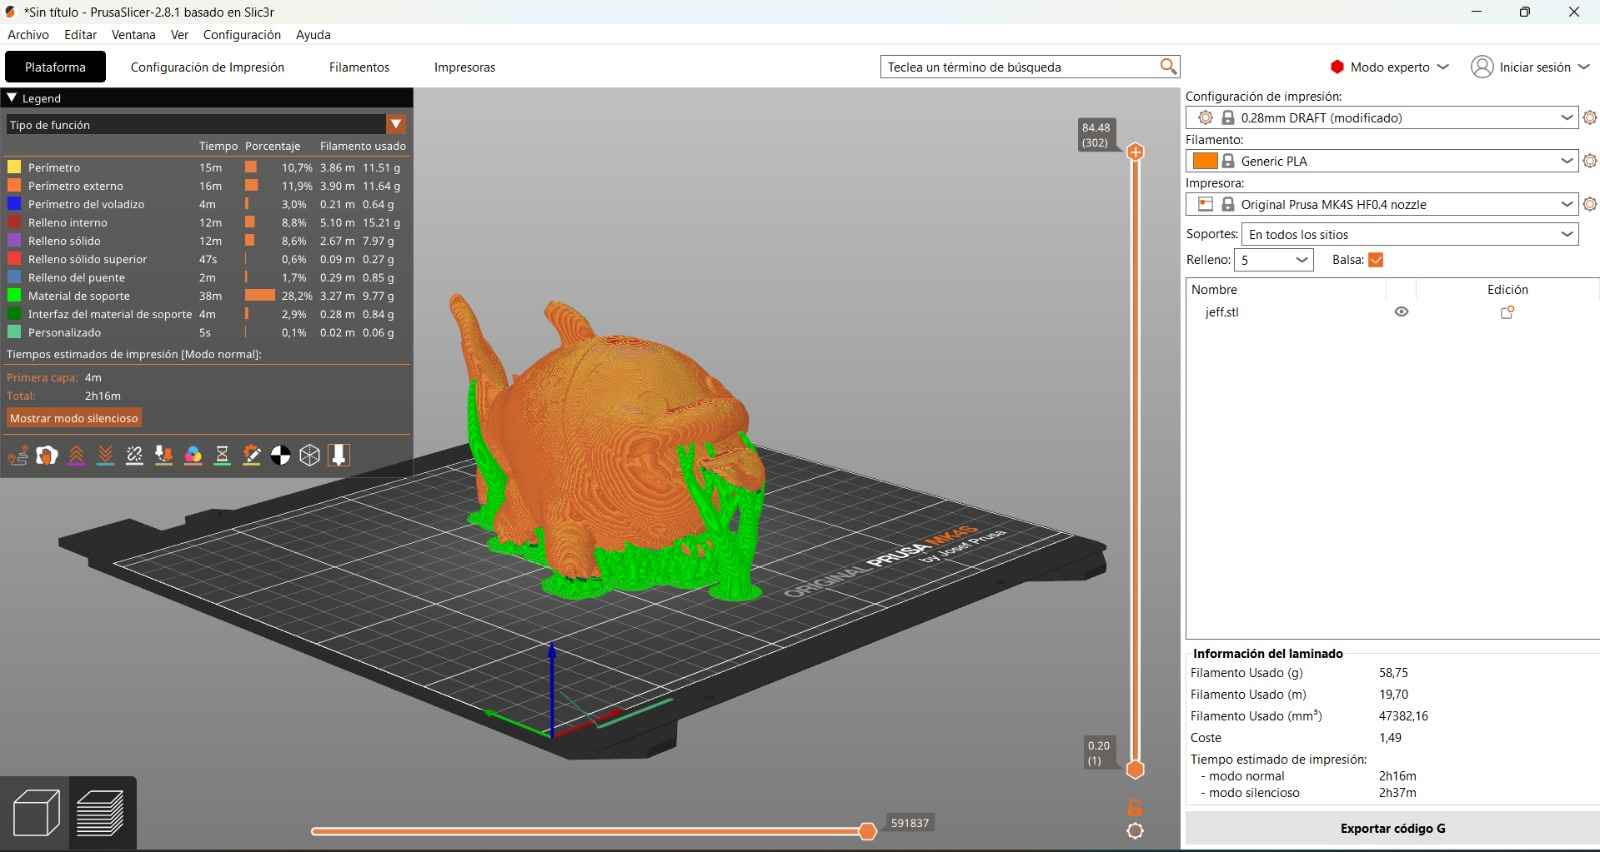Viewport: 1600px width, 852px height.
Task: Open the Iniciar sesión dropdown
Action: coord(1530,67)
